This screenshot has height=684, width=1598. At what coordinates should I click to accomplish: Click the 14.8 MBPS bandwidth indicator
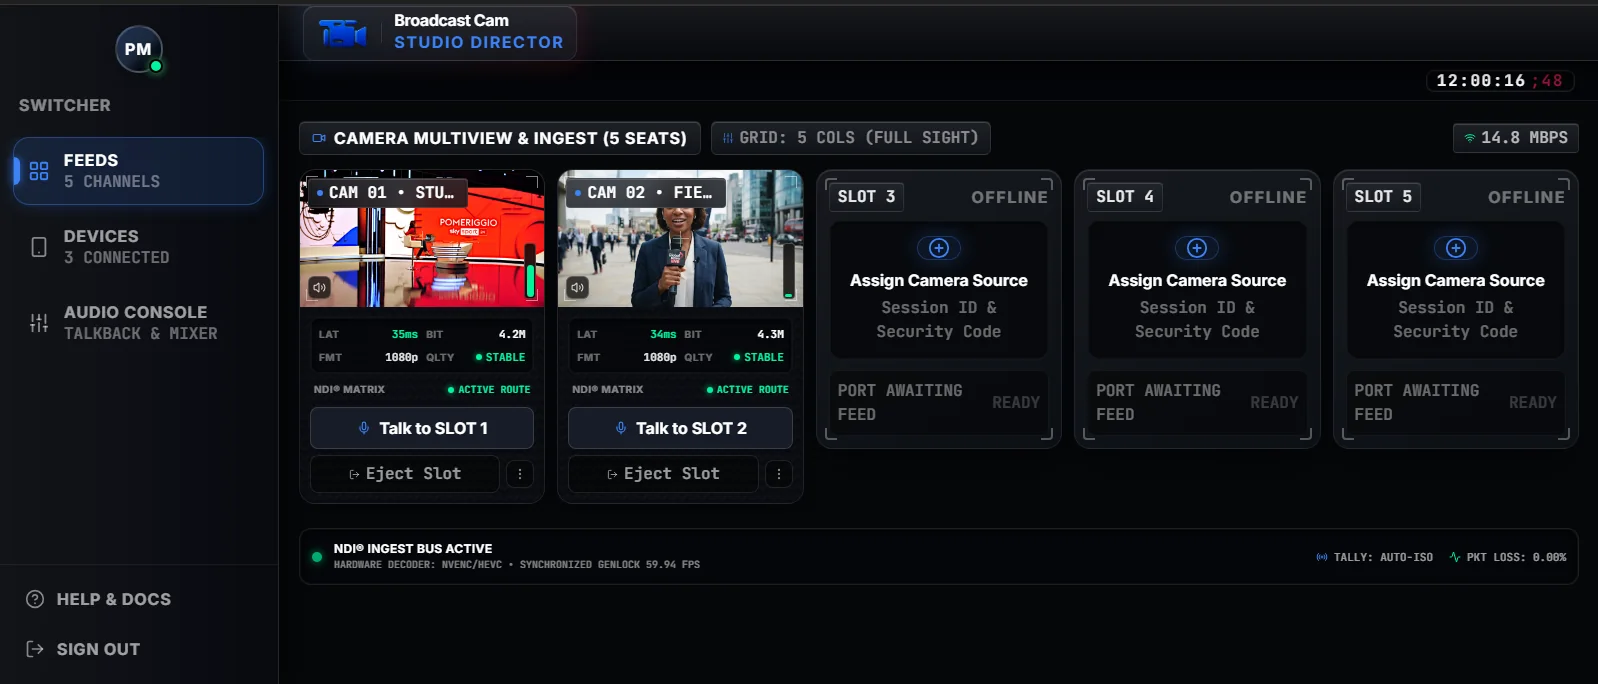point(1516,138)
